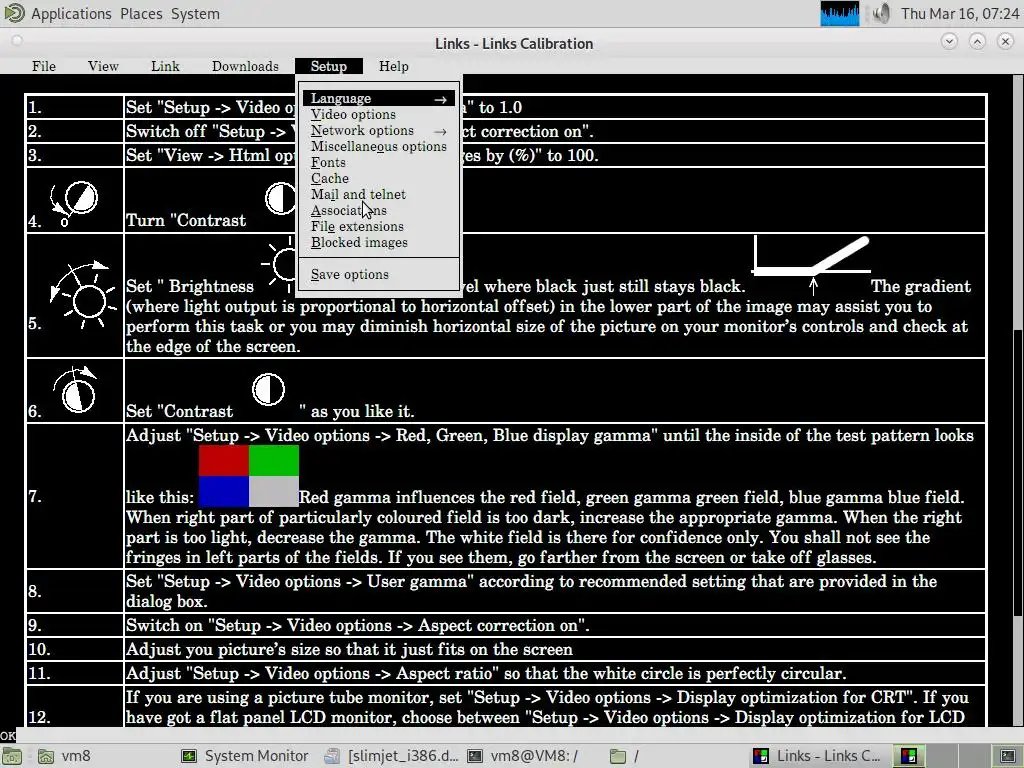Open the Link menu
The height and width of the screenshot is (768, 1024).
[x=165, y=66]
